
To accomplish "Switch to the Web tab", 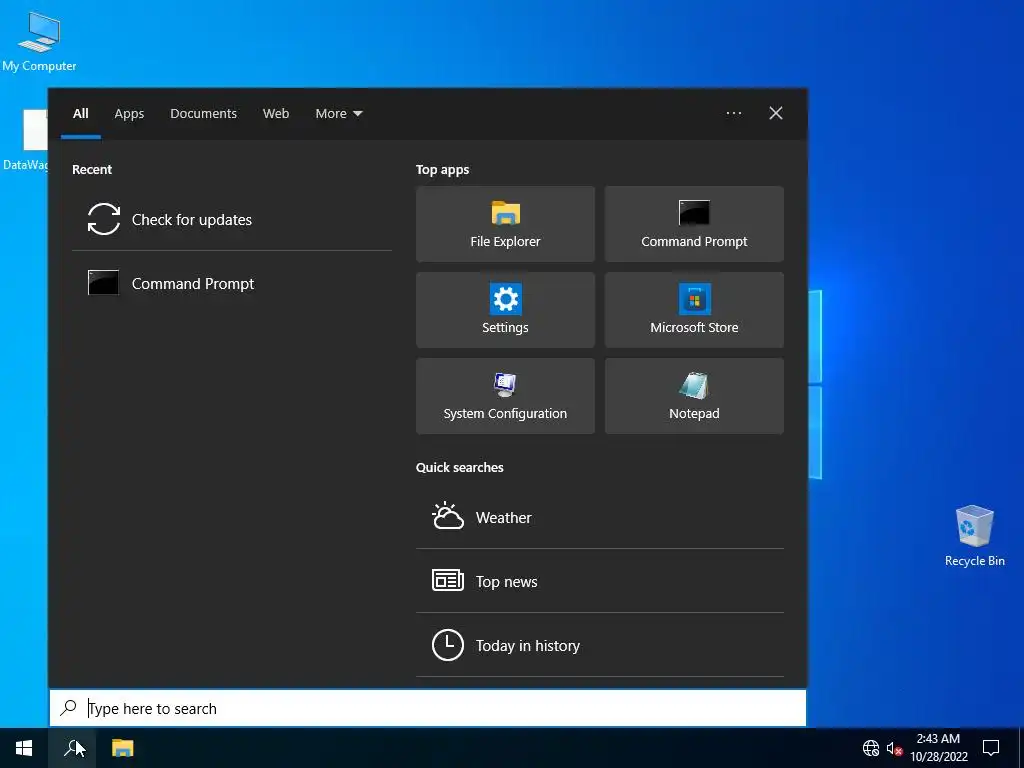I will click(x=276, y=113).
